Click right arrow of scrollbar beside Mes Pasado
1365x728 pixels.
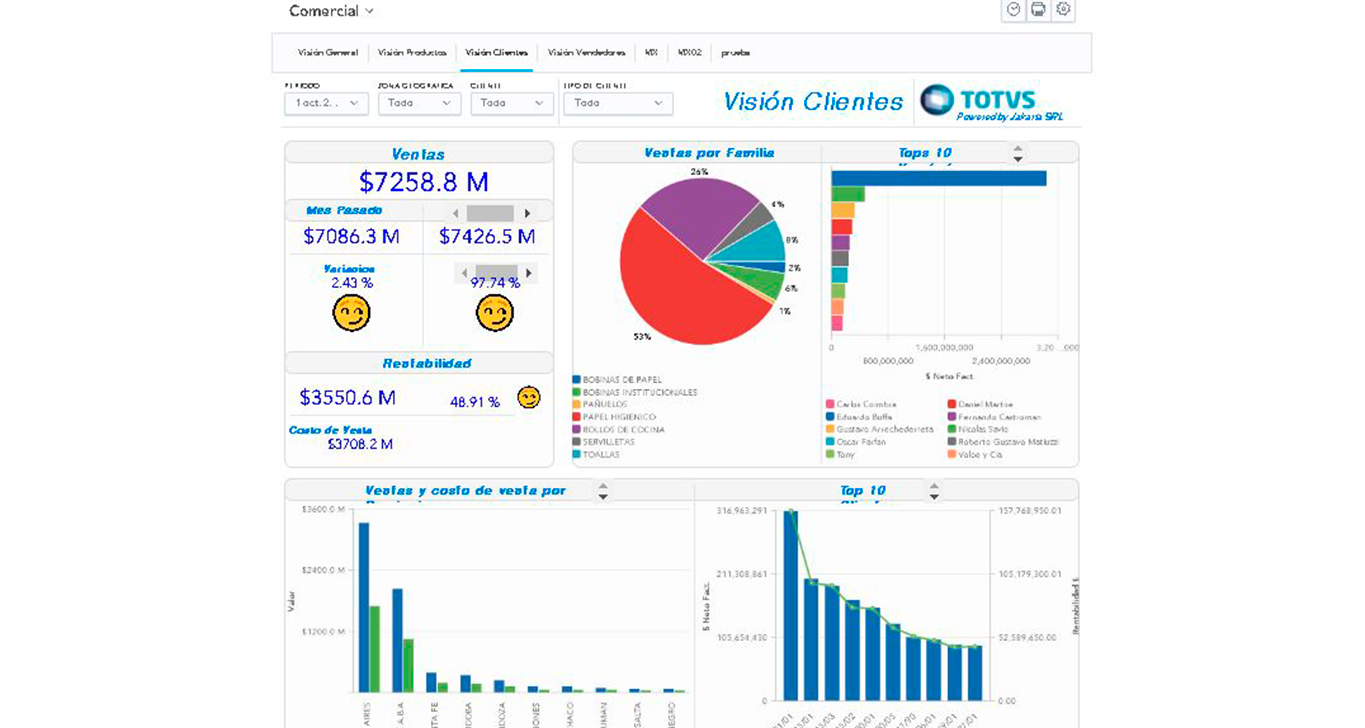pos(528,213)
